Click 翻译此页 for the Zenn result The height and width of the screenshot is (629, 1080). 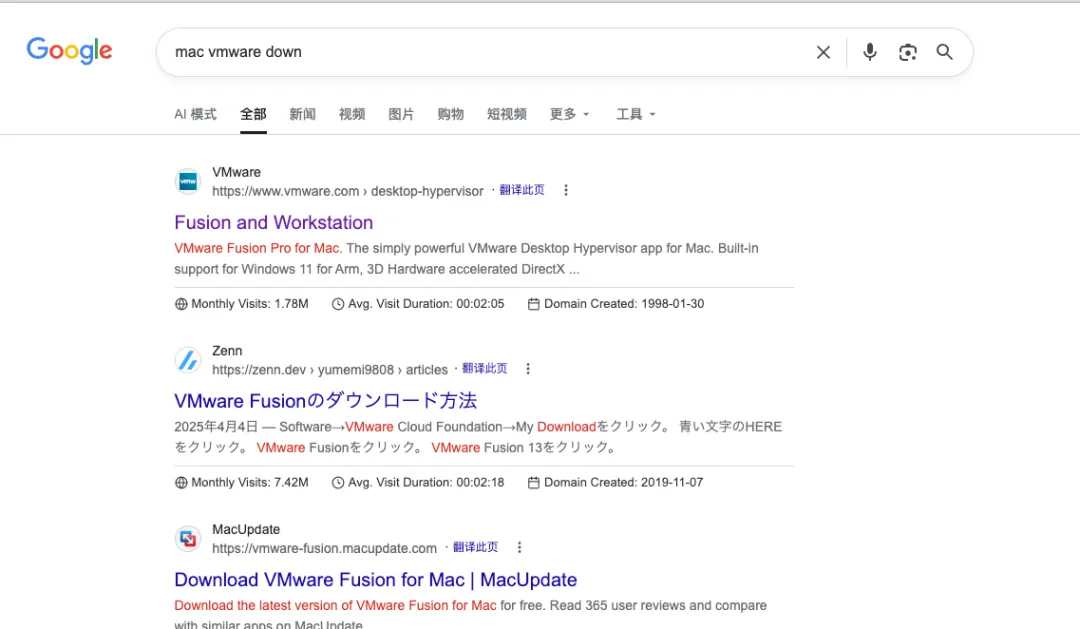point(484,369)
